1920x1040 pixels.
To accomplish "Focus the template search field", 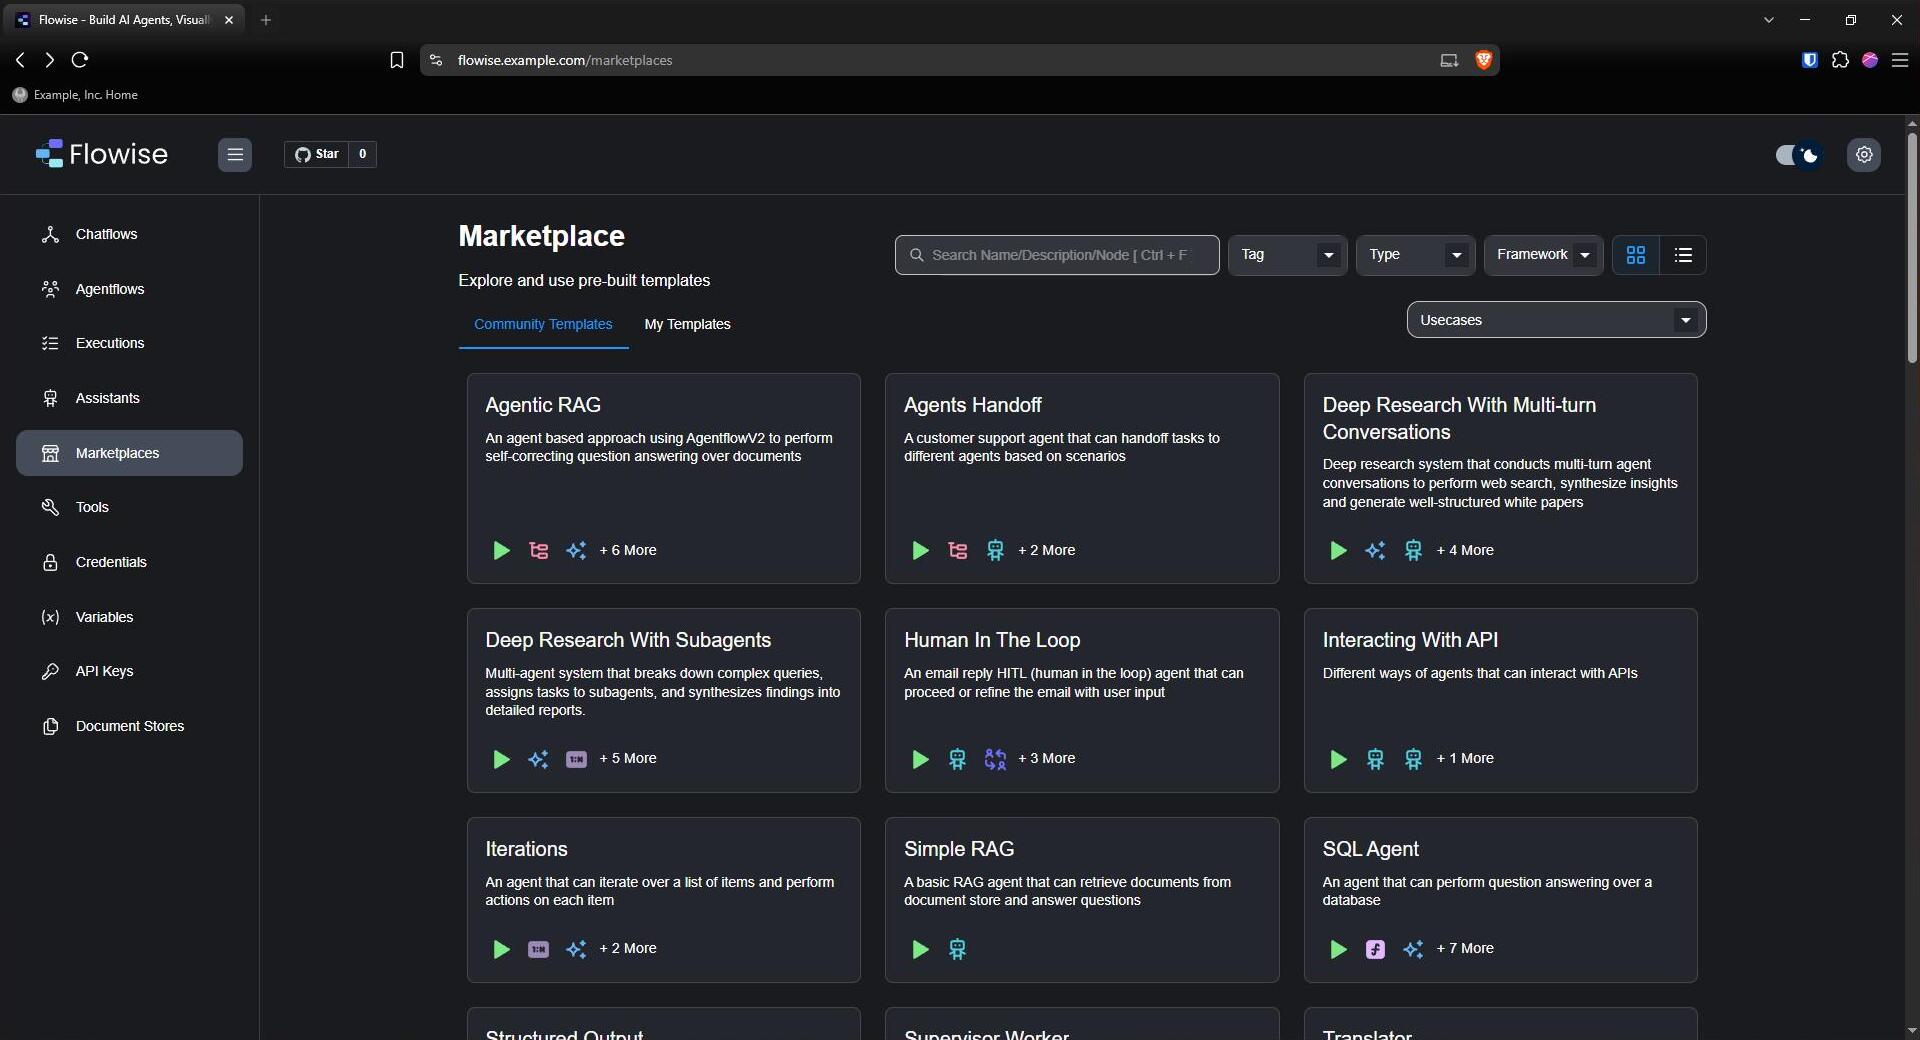I will click(1057, 255).
